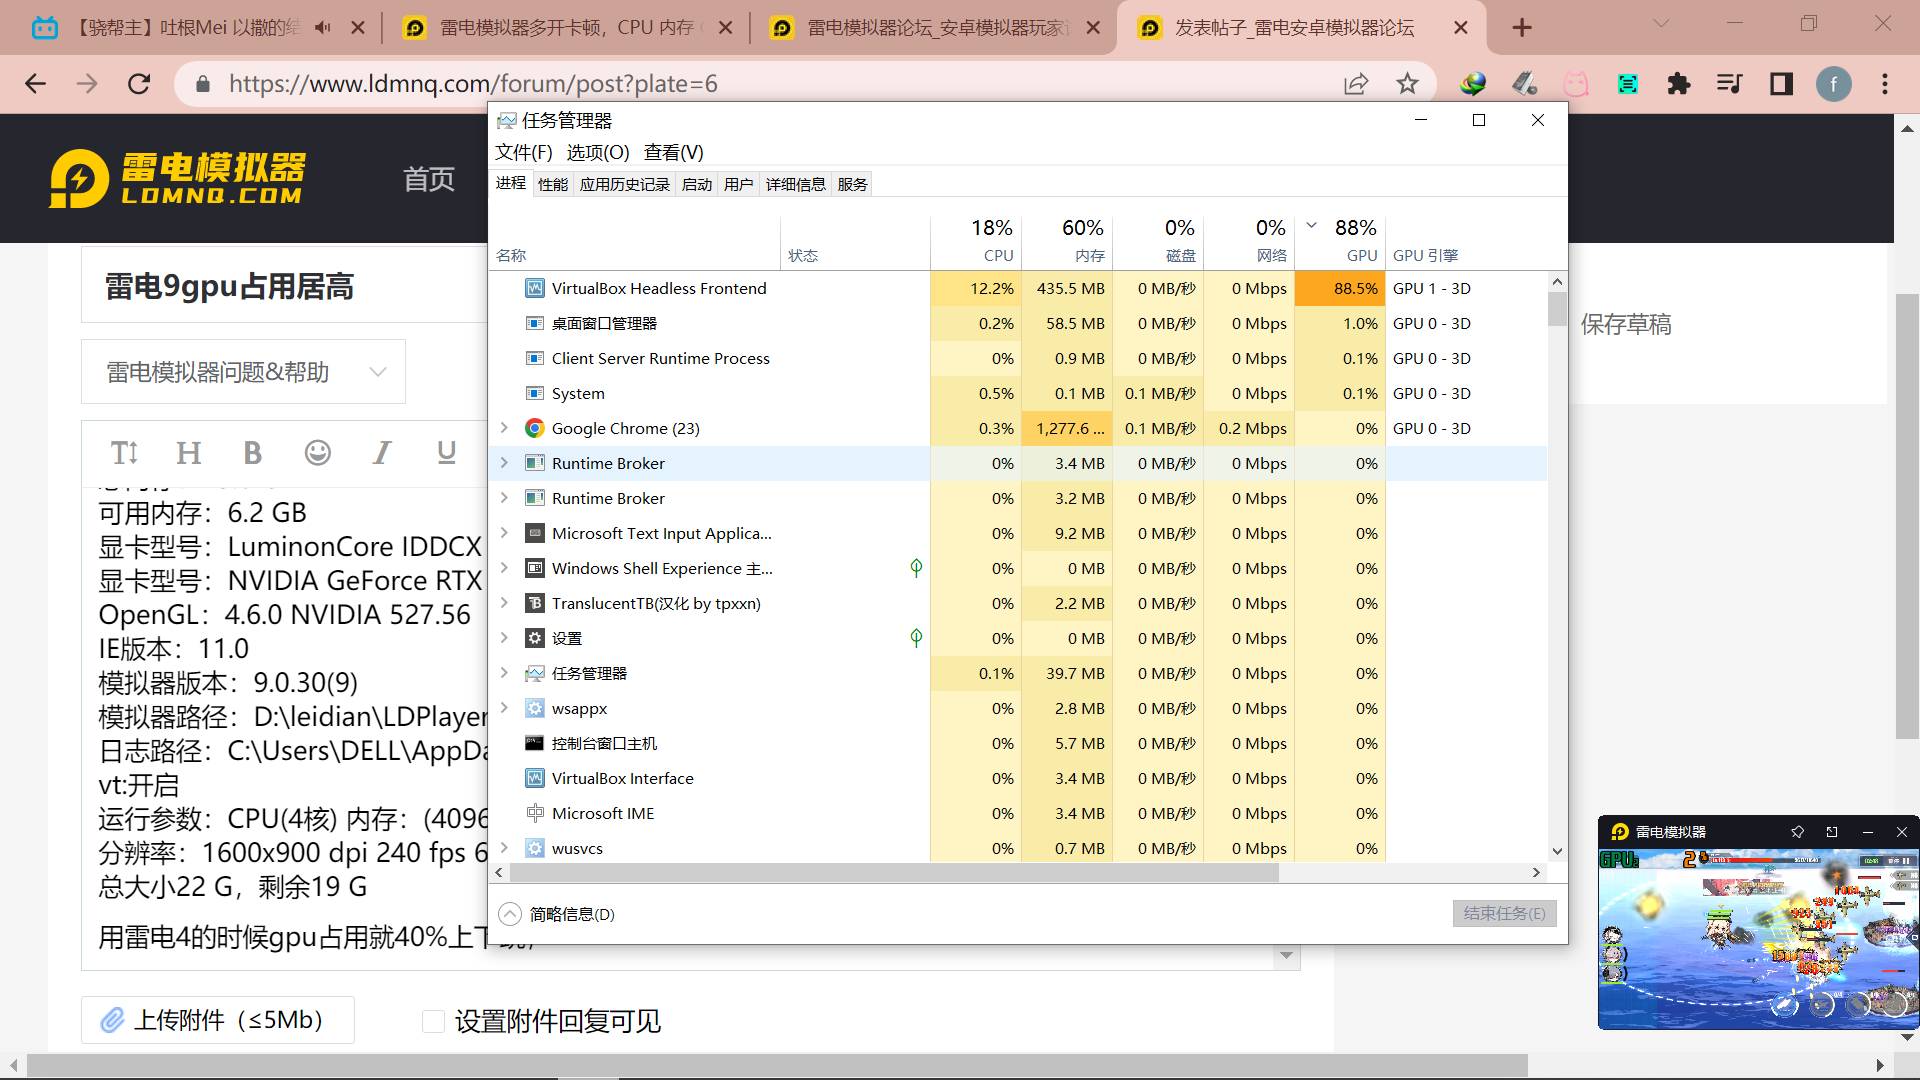Click the LDPlayer logo on the site header

coord(178,179)
